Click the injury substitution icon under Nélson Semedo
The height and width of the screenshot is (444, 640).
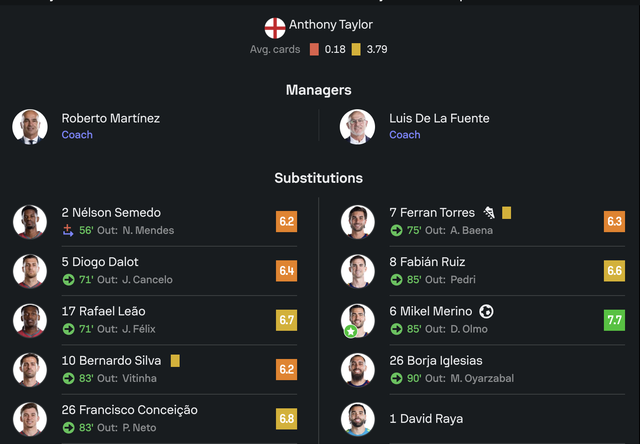(68, 231)
